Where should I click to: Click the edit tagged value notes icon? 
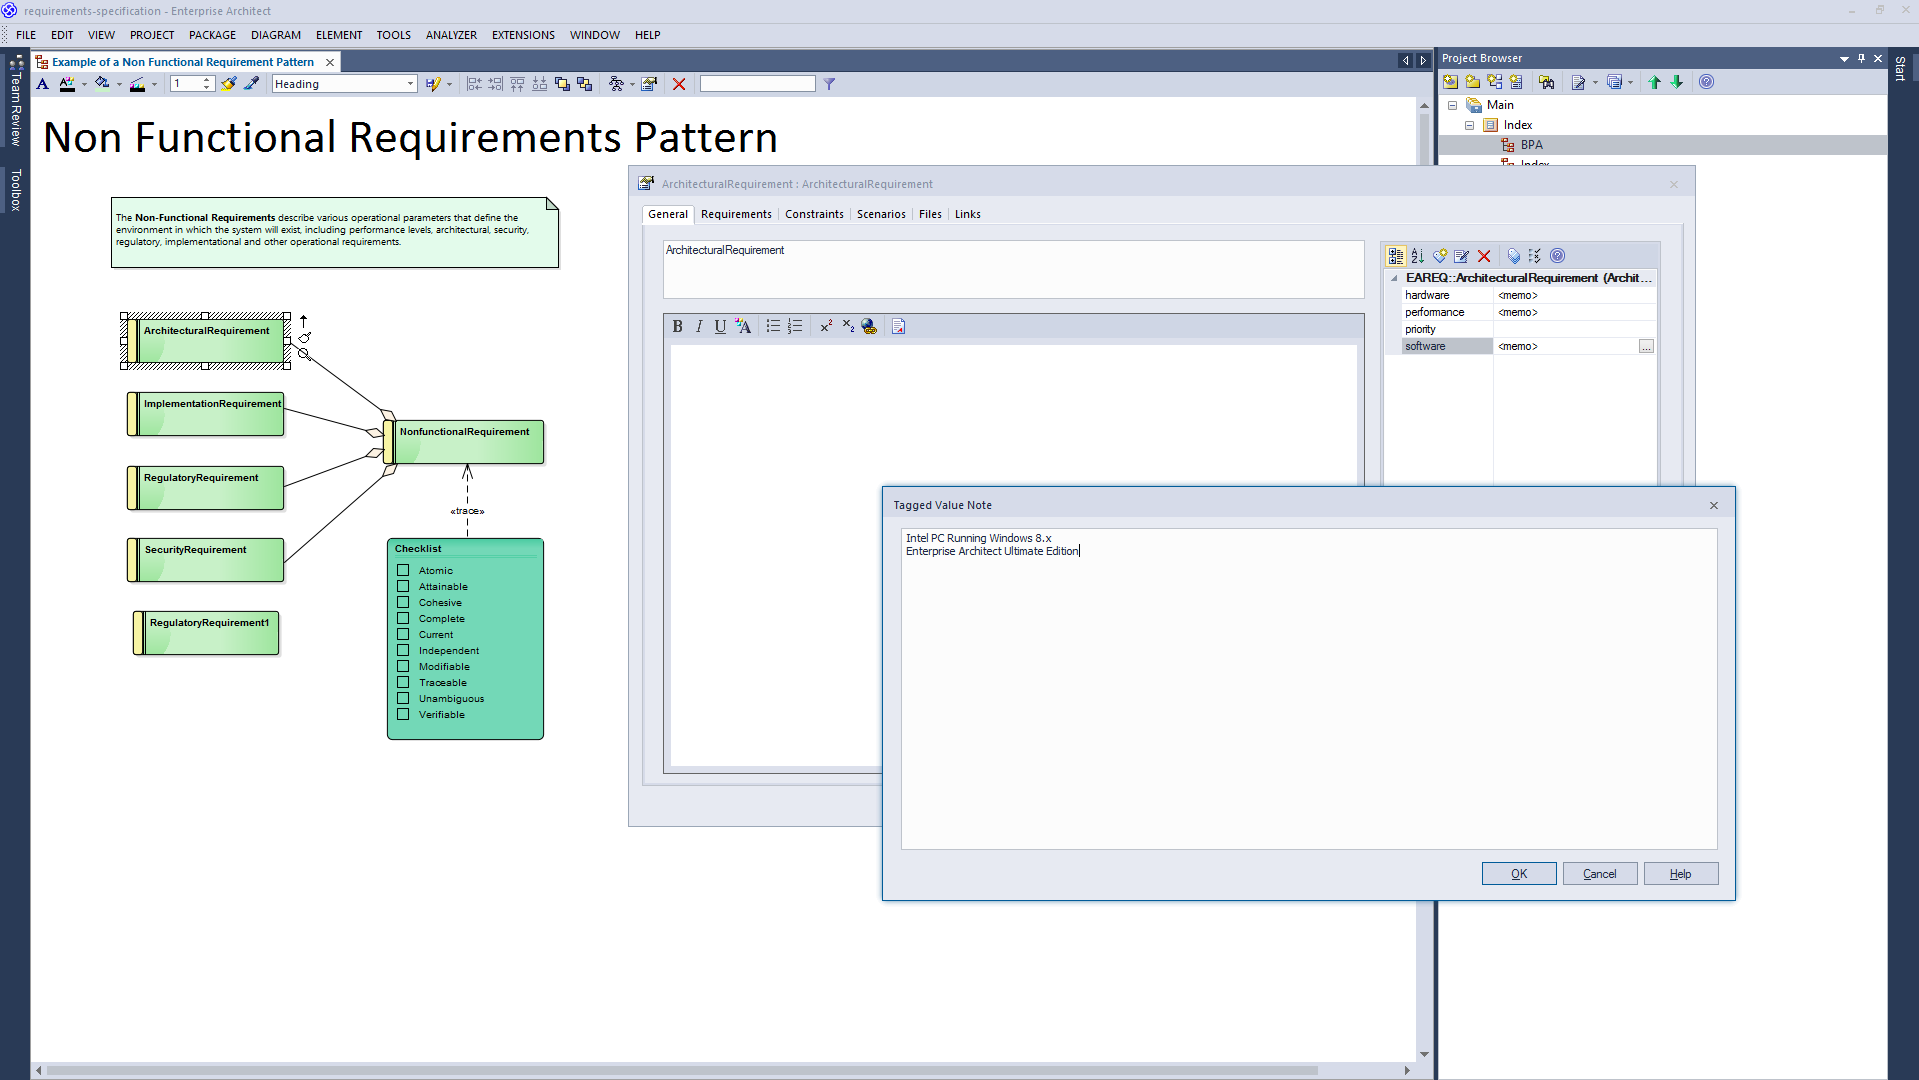(1461, 256)
